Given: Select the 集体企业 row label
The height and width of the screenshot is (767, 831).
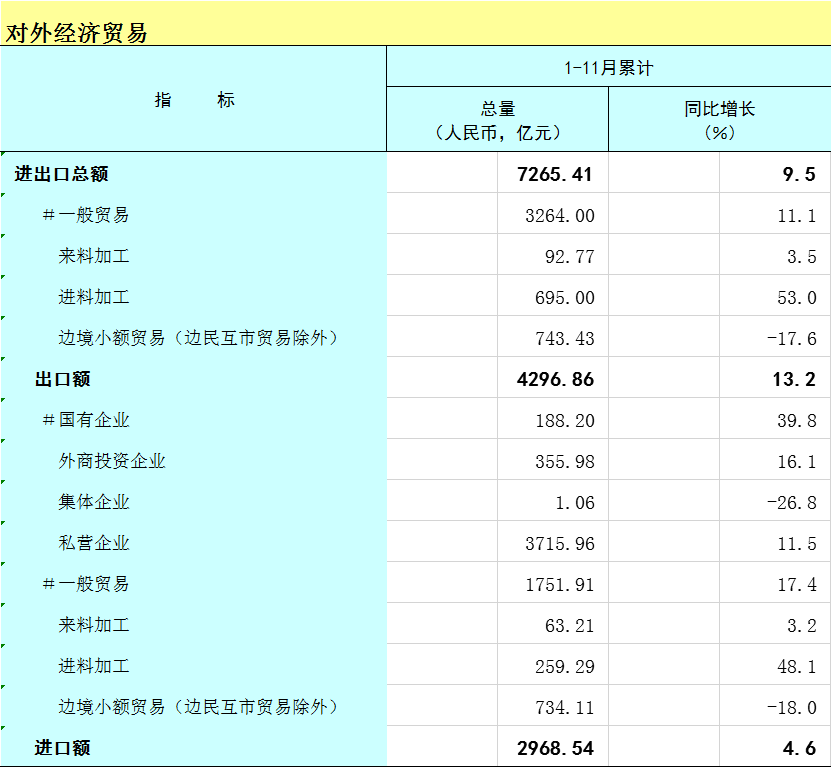Looking at the screenshot, I should coord(94,502).
